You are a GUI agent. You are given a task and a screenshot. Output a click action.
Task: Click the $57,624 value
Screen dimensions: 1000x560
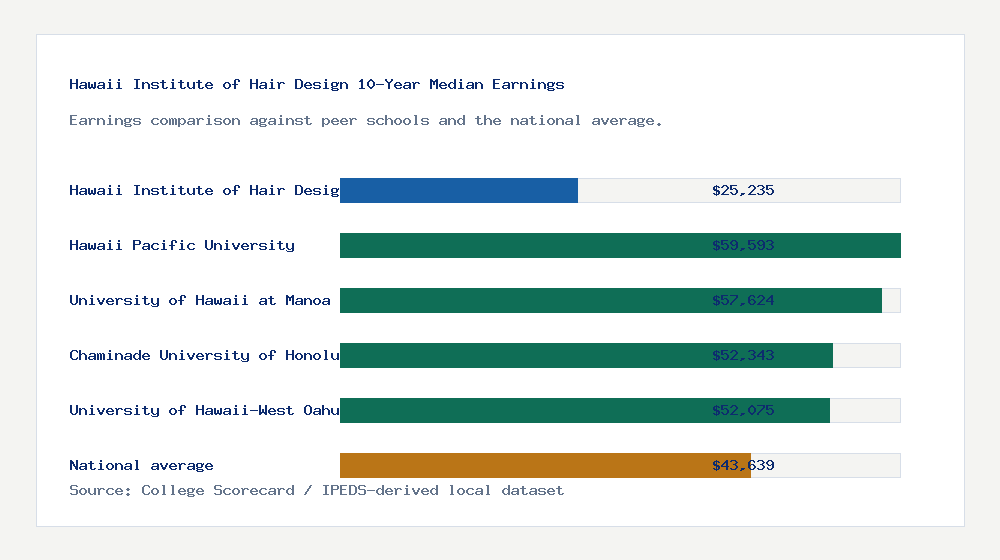coord(743,300)
